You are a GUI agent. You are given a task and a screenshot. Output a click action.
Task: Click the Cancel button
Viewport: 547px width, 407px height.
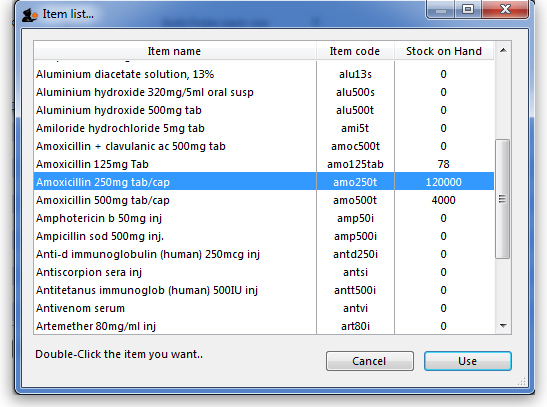click(x=369, y=361)
